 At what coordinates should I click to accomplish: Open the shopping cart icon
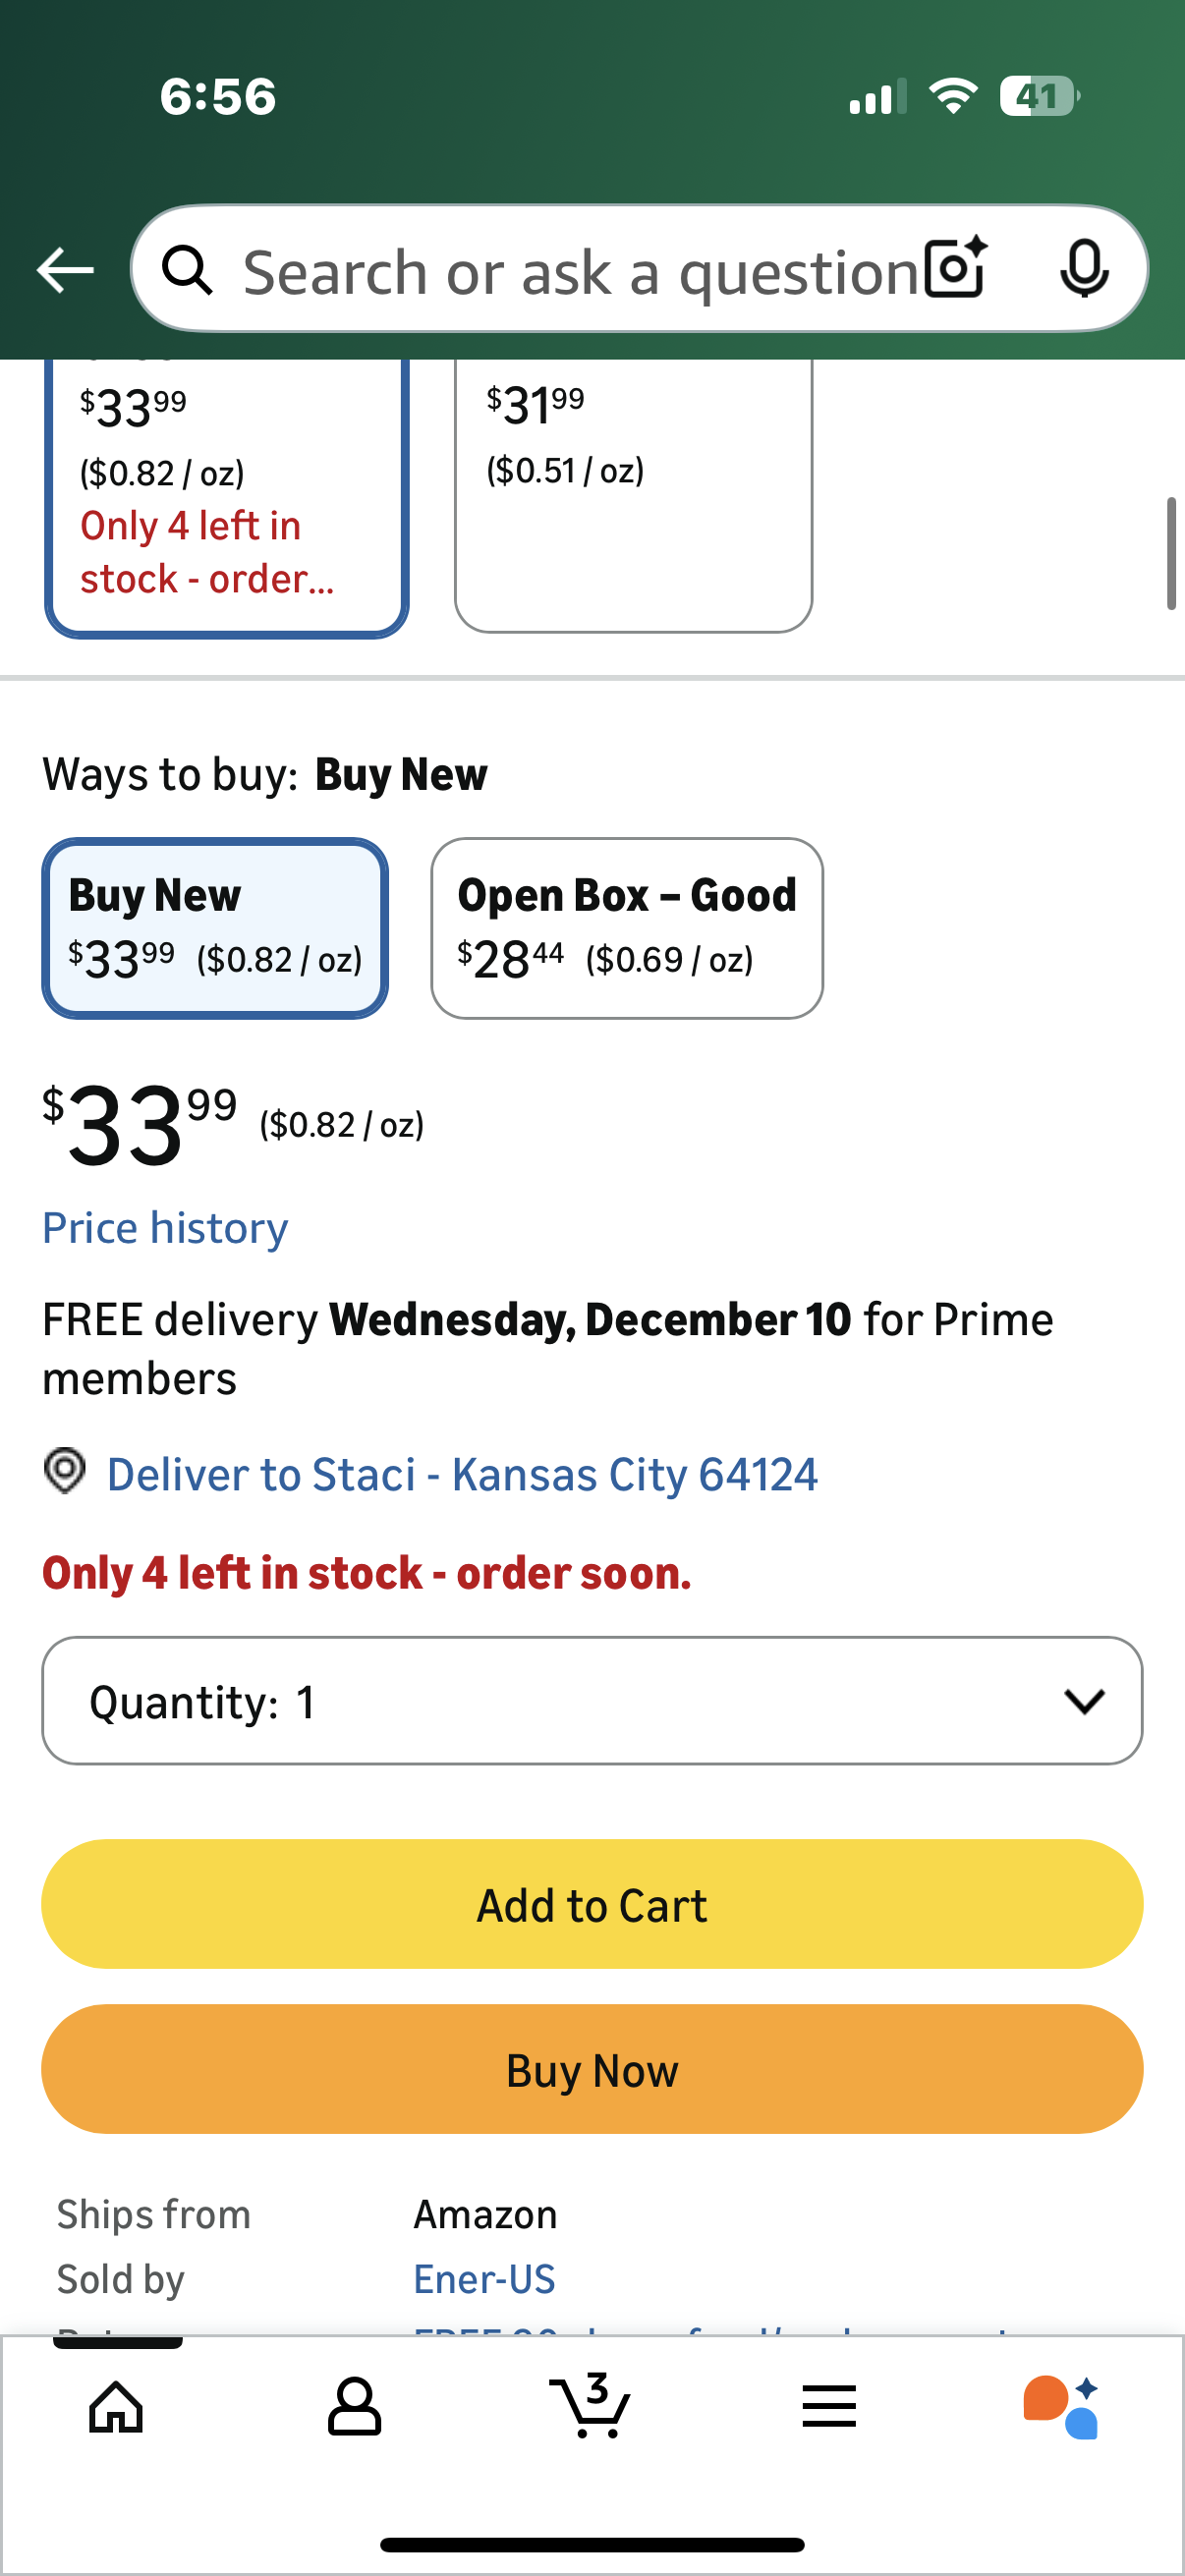591,2406
